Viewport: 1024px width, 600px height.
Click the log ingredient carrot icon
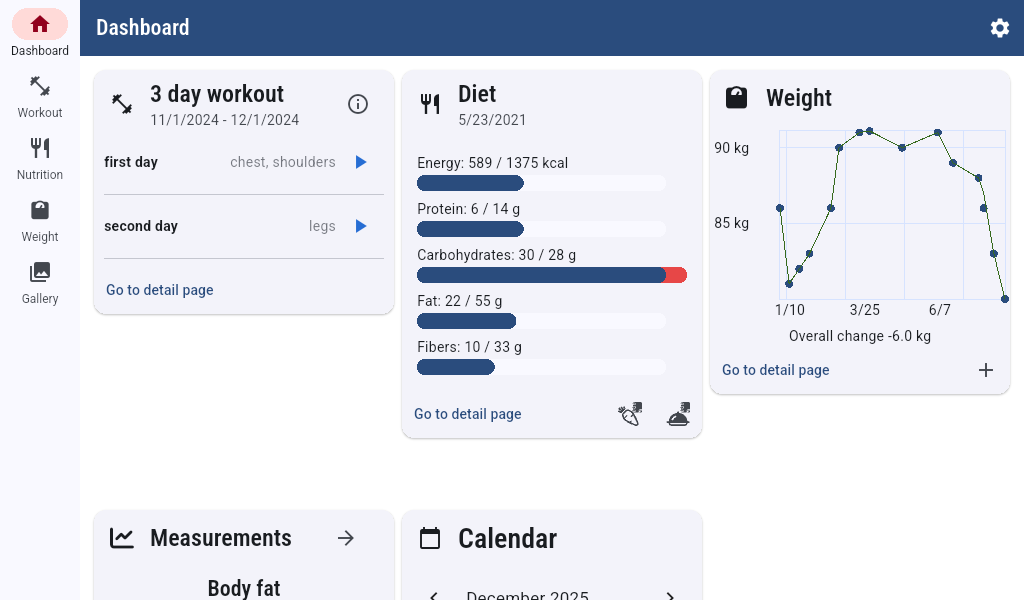[x=630, y=414]
